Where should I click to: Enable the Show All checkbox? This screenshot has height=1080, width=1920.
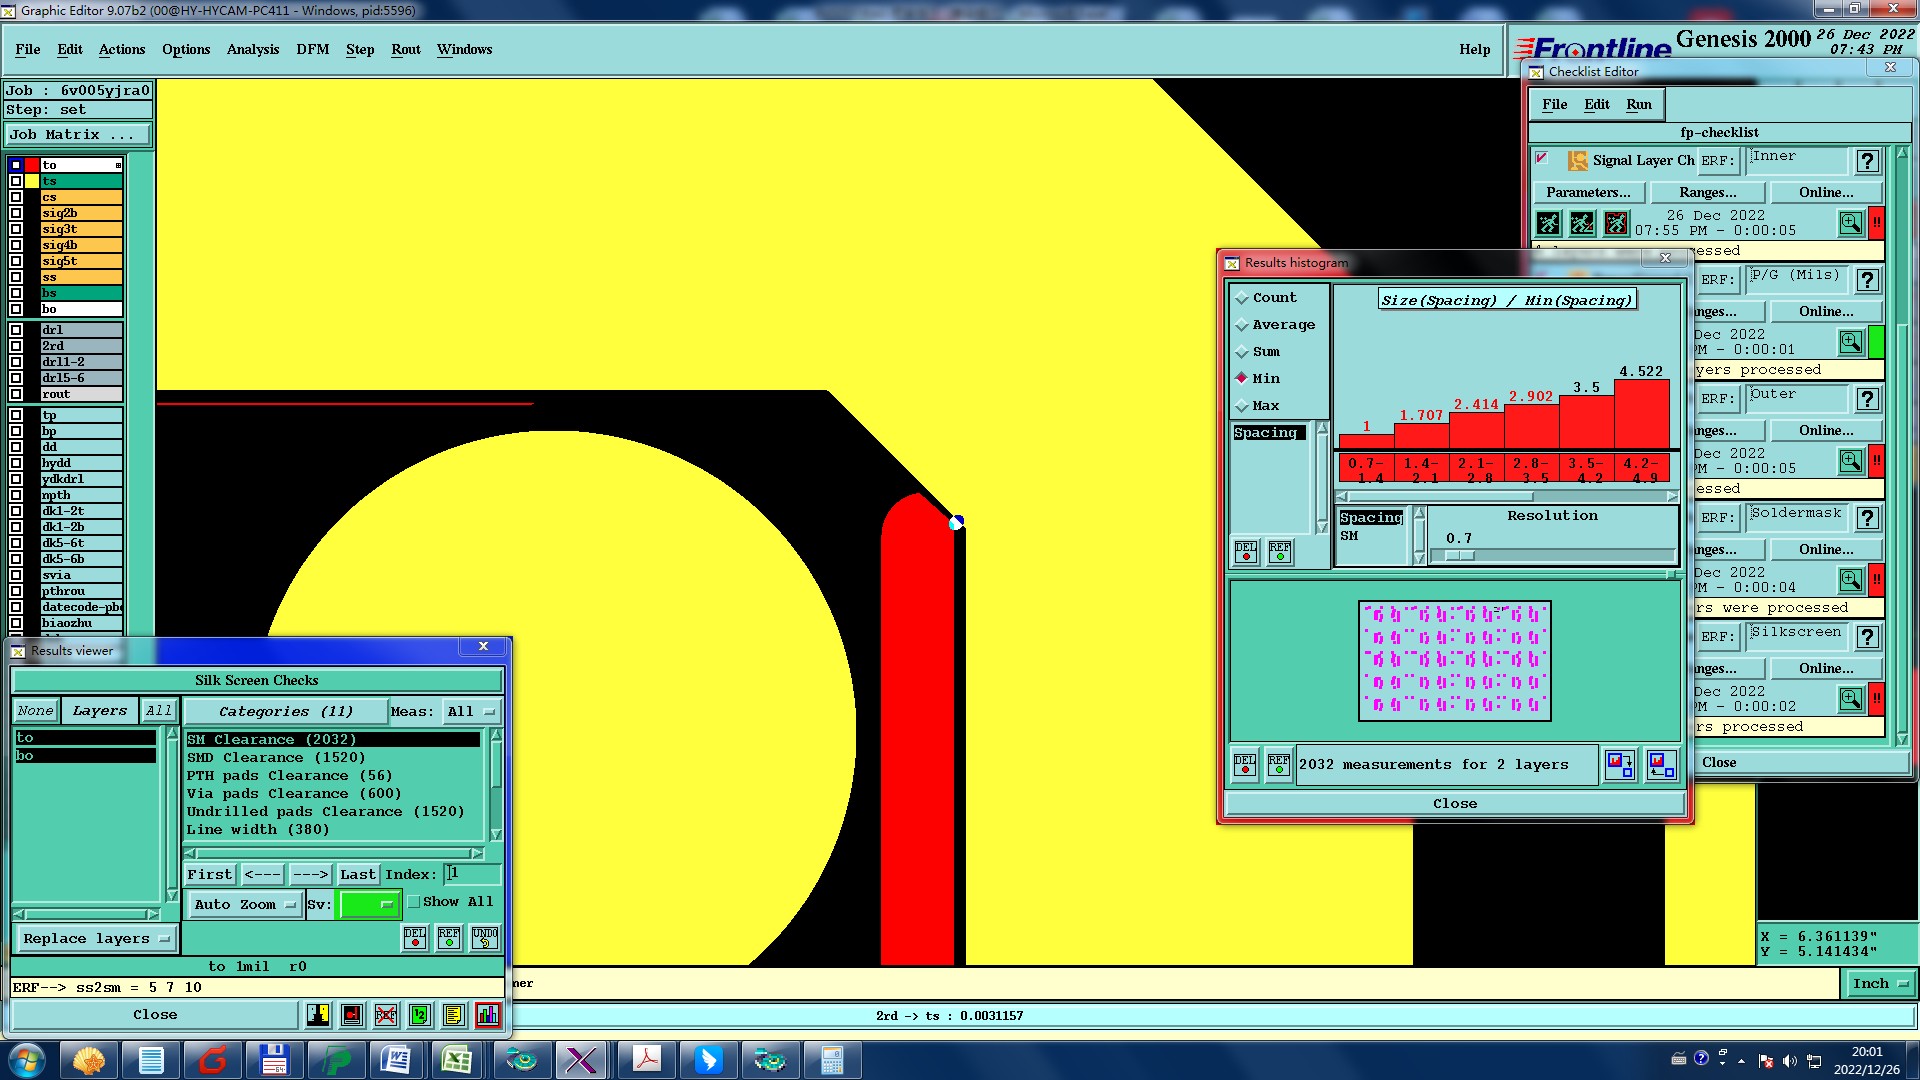[x=414, y=902]
